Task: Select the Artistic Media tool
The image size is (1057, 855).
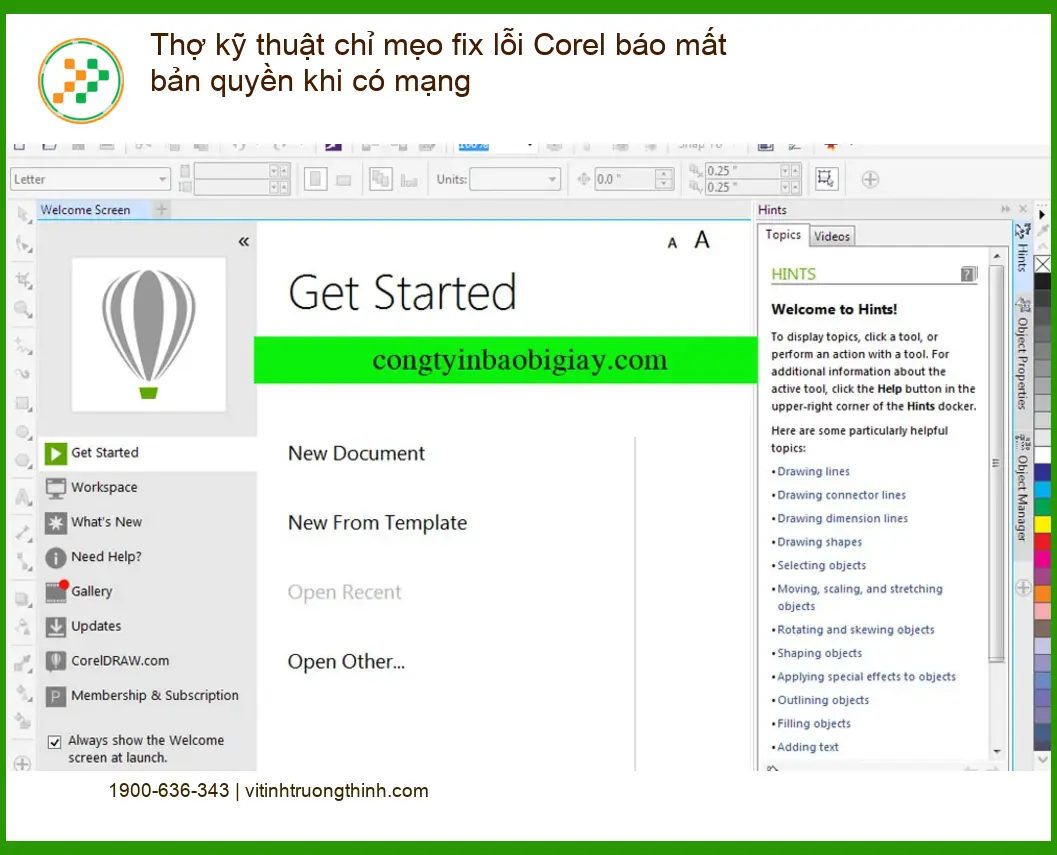Action: [24, 374]
